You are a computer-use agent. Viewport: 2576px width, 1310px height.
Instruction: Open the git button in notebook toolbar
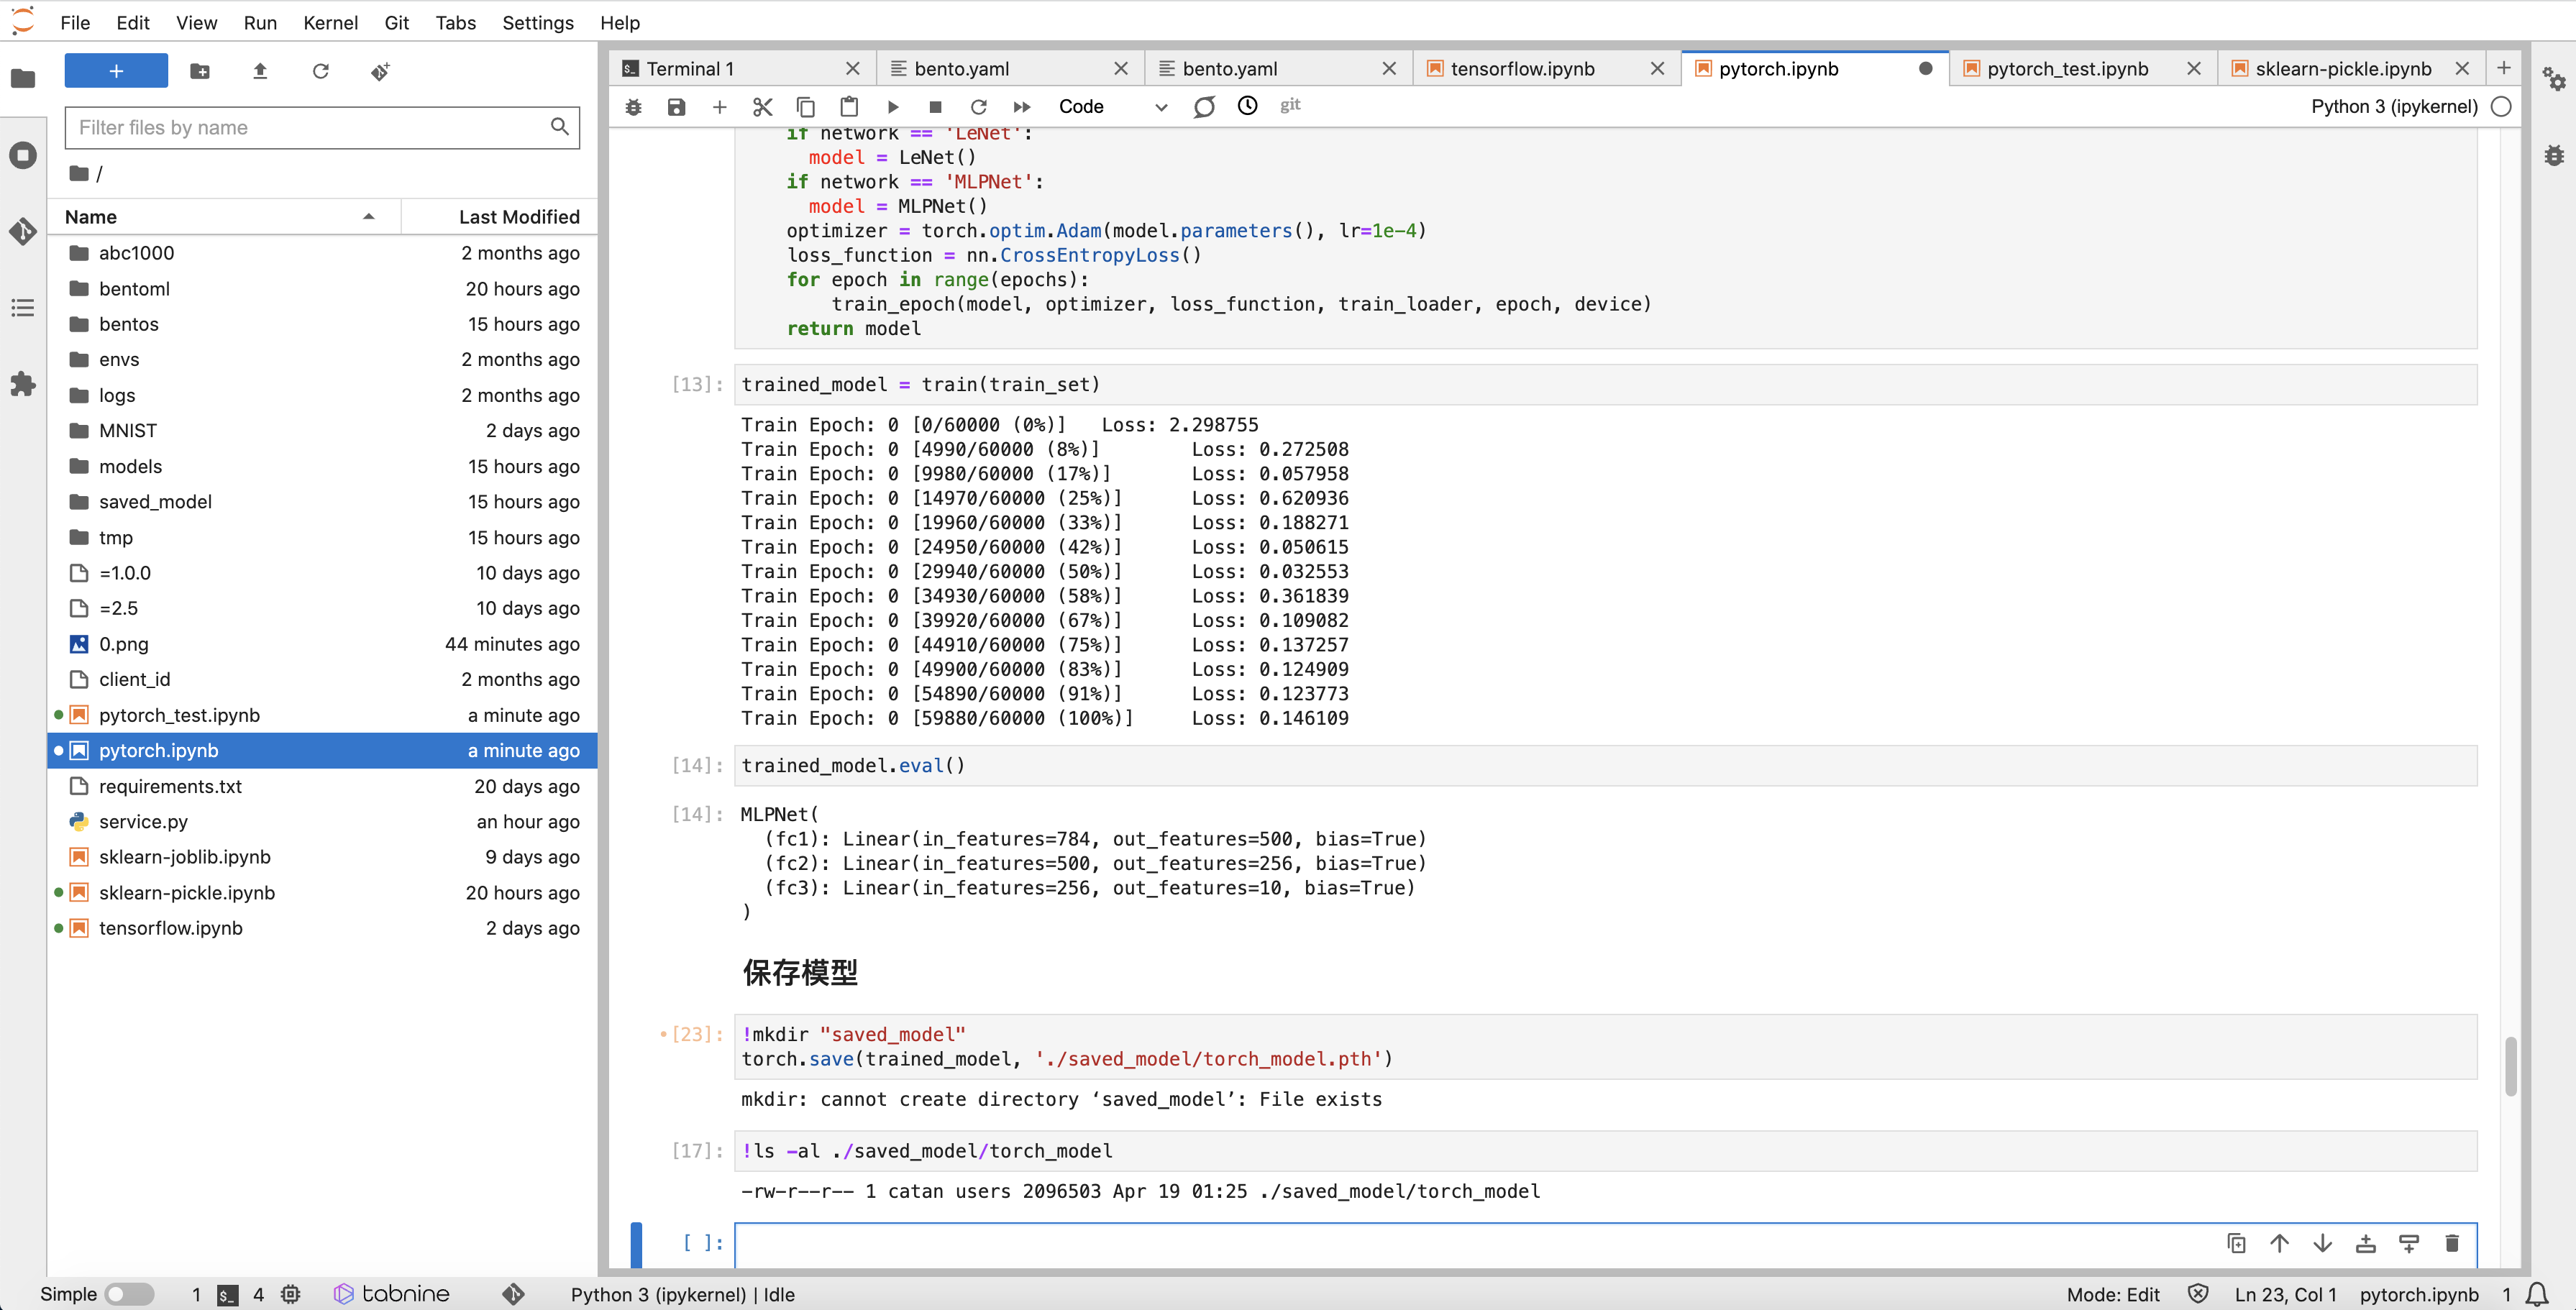coord(1290,105)
